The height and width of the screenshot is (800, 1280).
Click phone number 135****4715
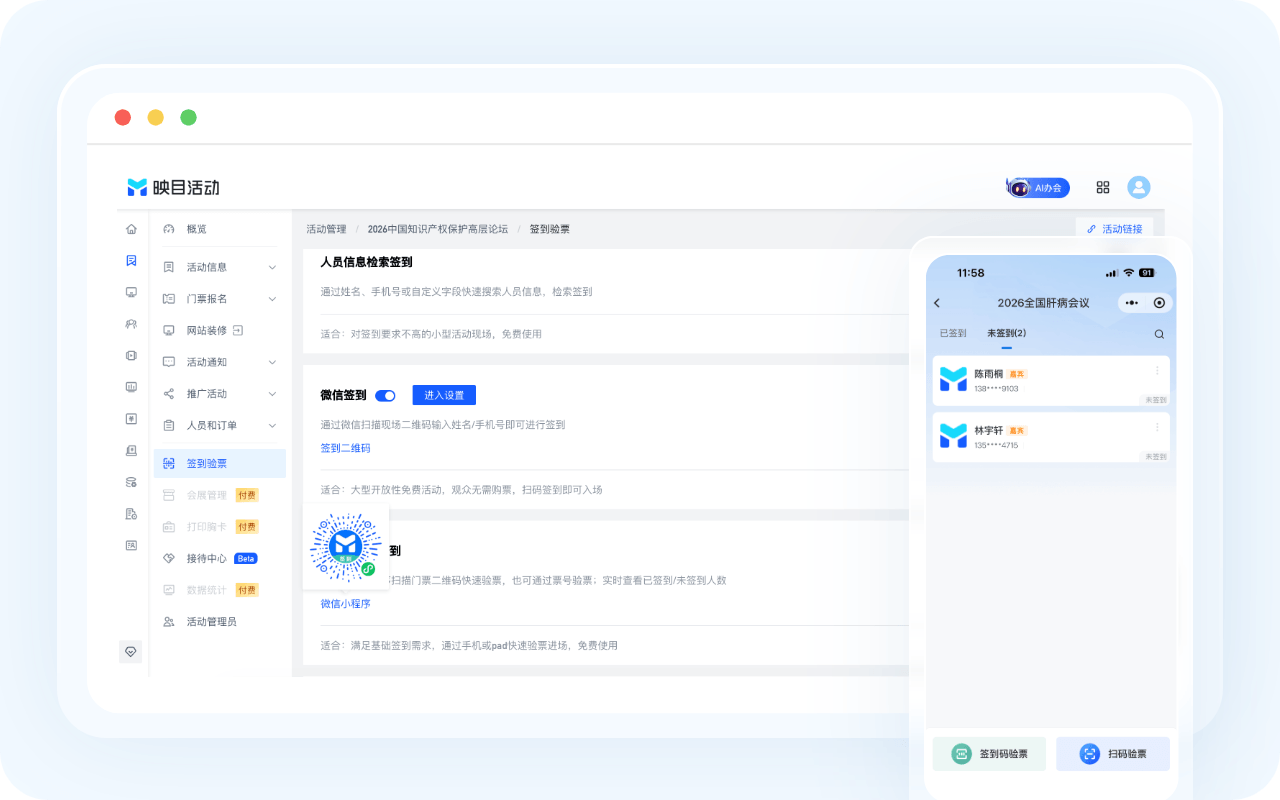pos(996,445)
